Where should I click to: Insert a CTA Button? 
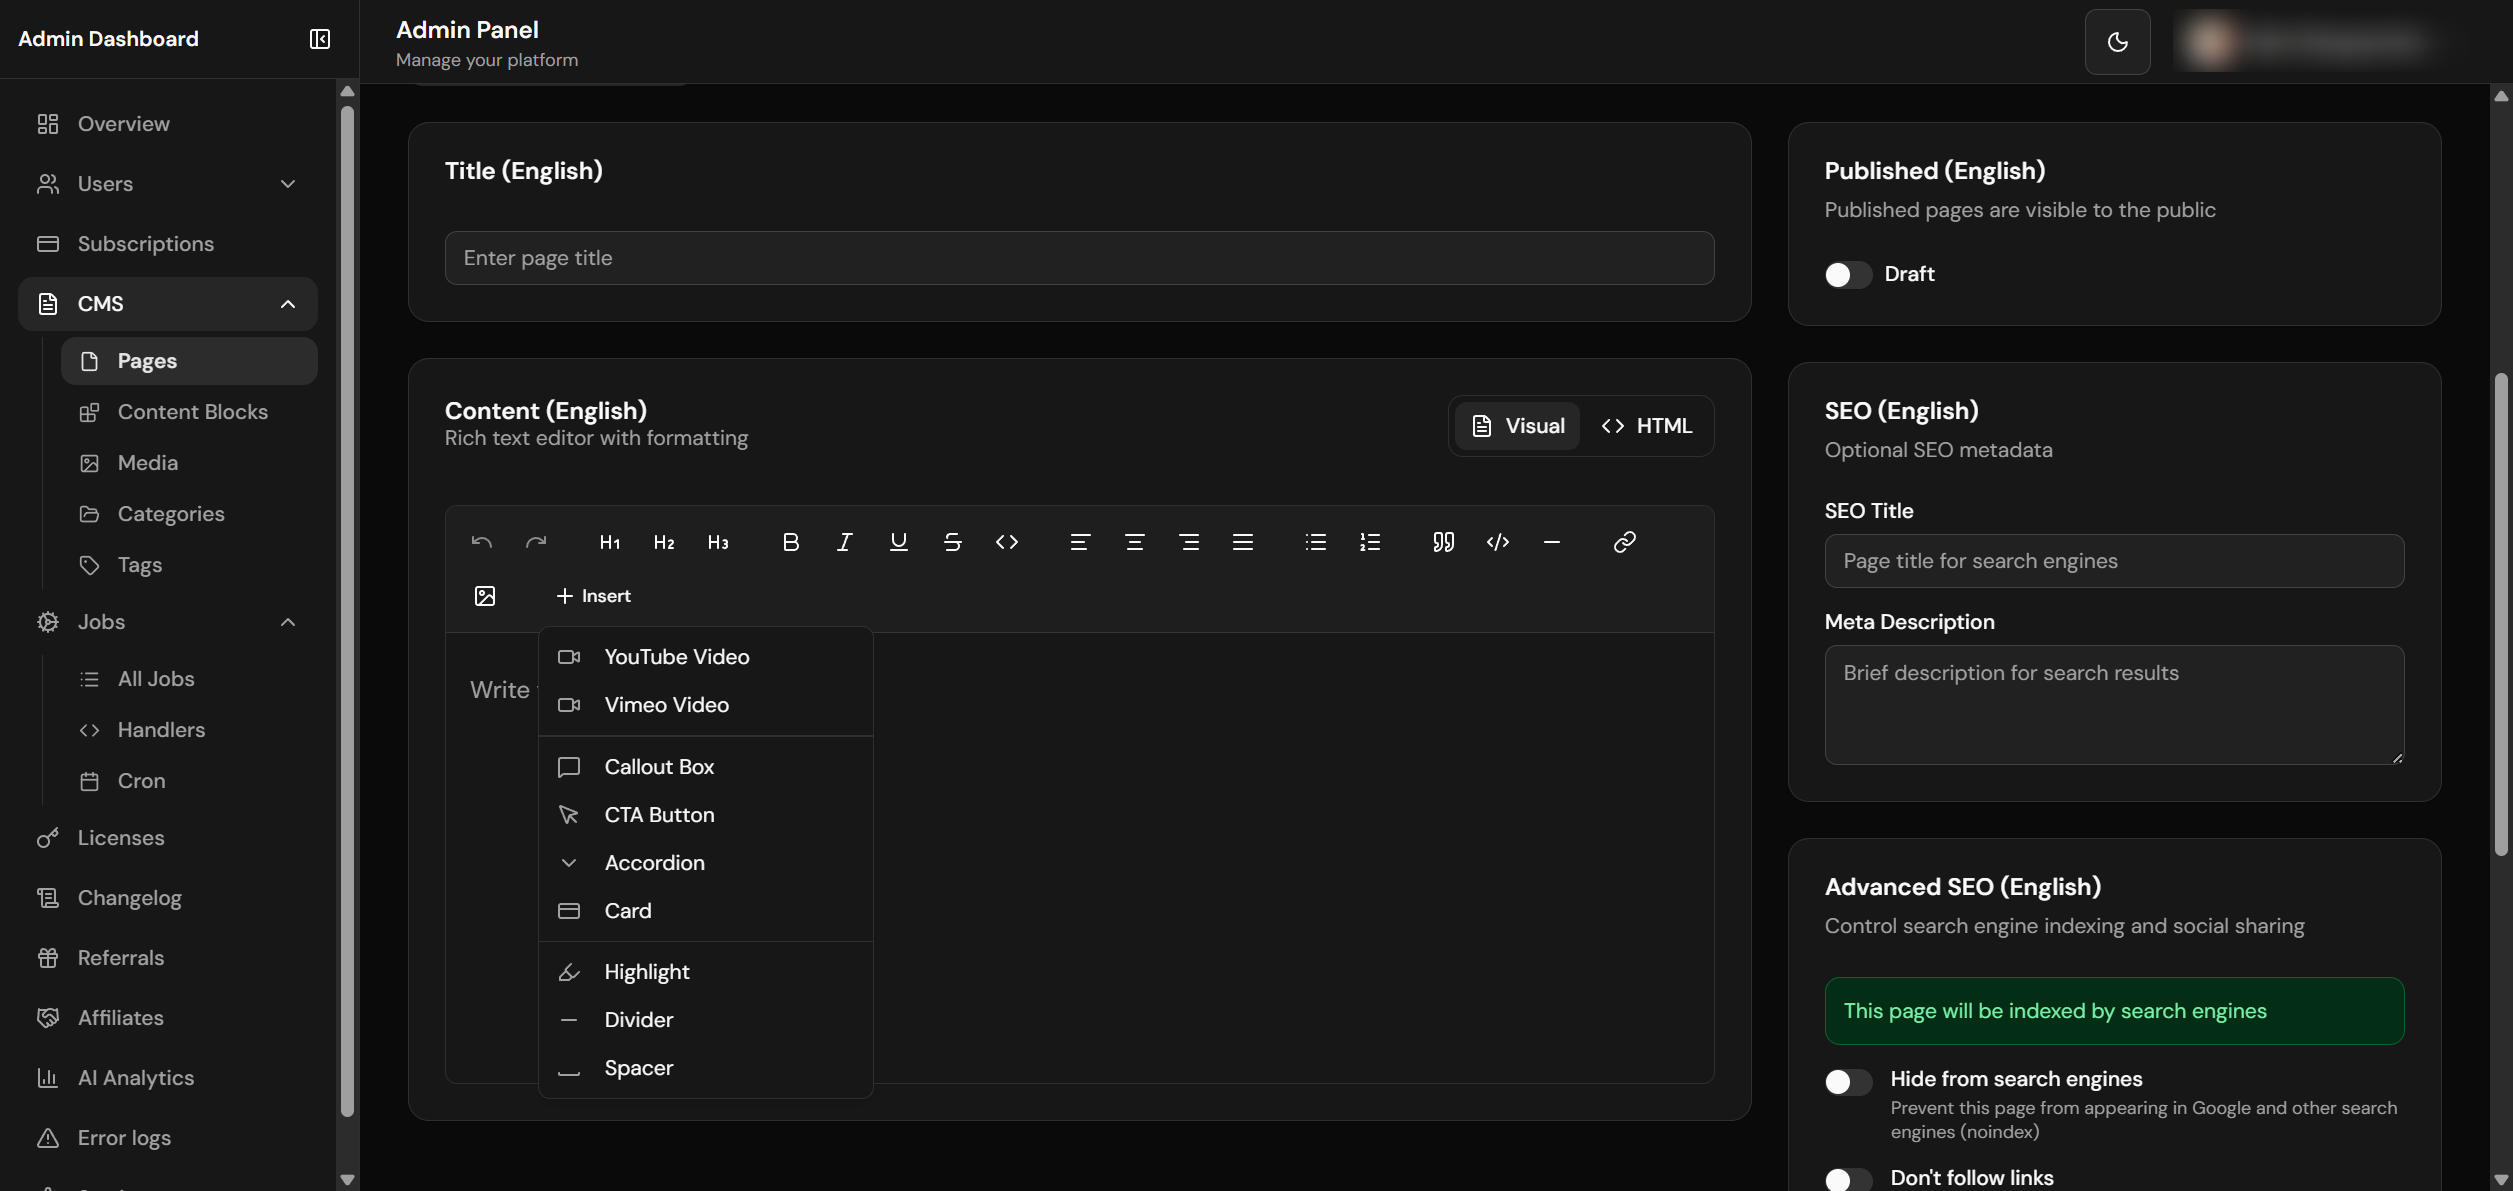click(706, 815)
